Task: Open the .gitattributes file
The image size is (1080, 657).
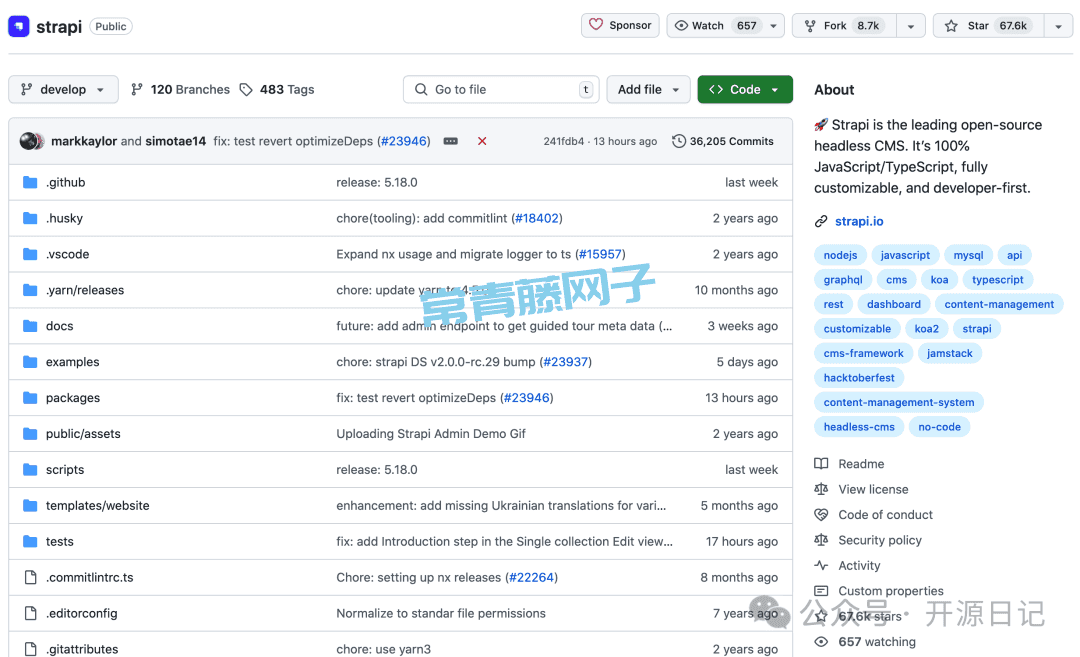Action: pos(82,649)
